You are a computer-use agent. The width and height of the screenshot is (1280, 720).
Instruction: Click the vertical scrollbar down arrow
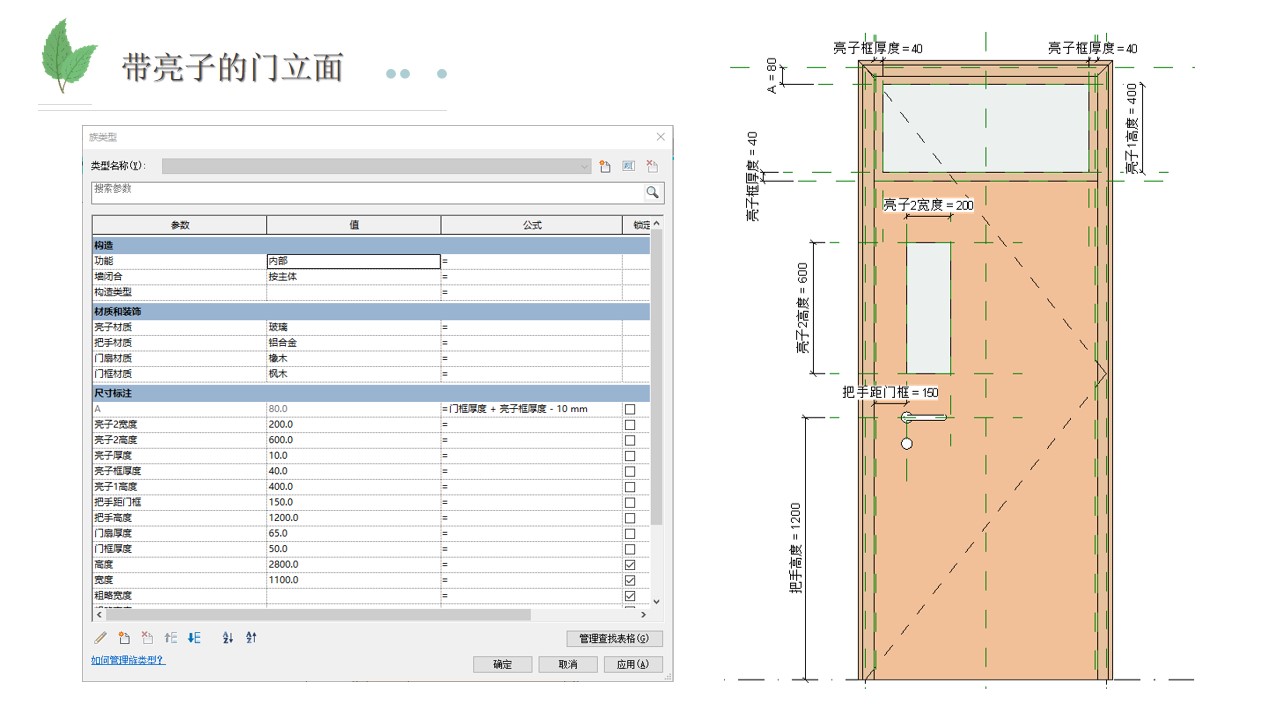(x=657, y=601)
